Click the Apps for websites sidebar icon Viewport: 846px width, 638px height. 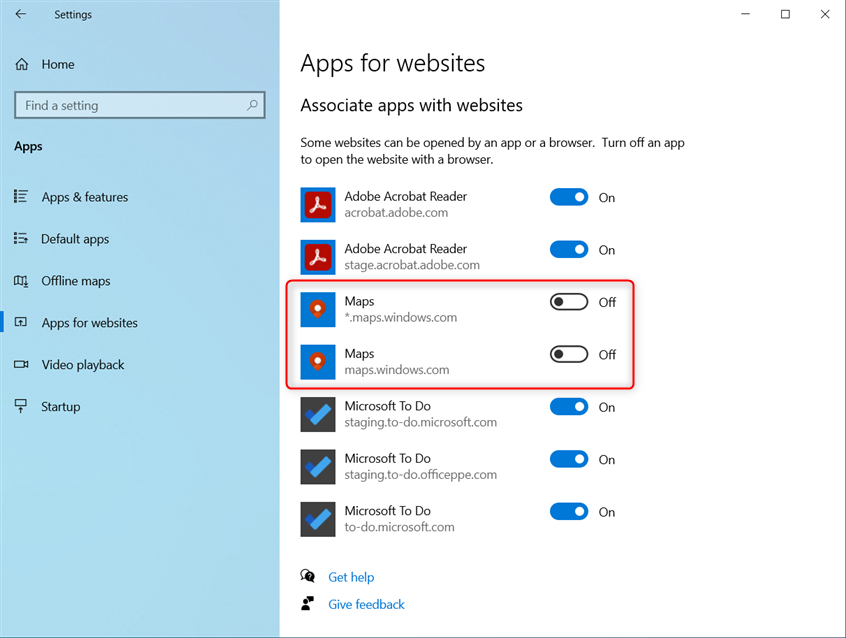[21, 322]
